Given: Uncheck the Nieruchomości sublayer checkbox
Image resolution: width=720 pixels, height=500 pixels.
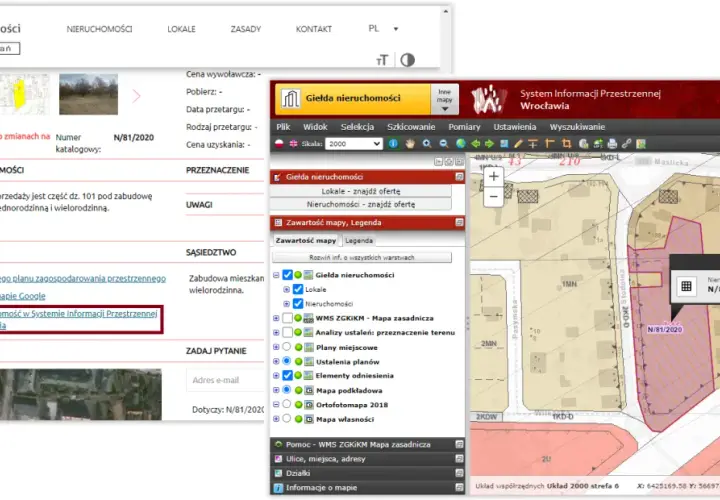Looking at the screenshot, I should (298, 303).
